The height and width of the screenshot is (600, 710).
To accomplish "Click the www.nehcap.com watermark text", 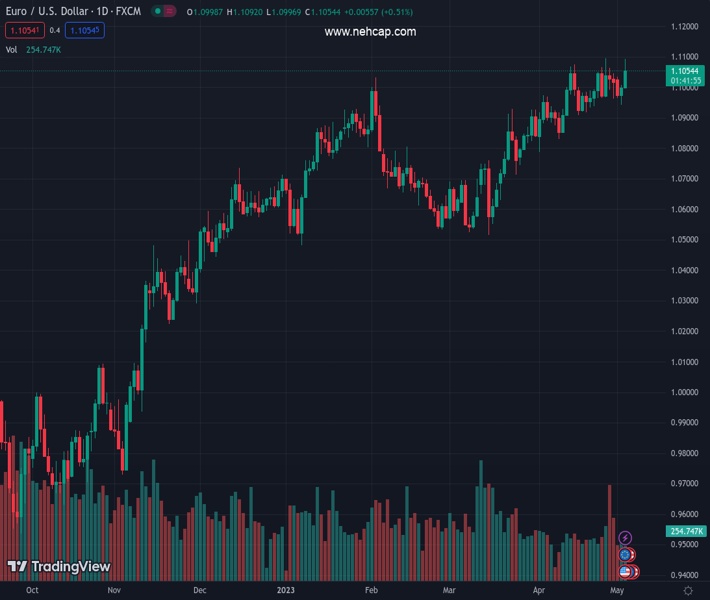I will pos(370,32).
